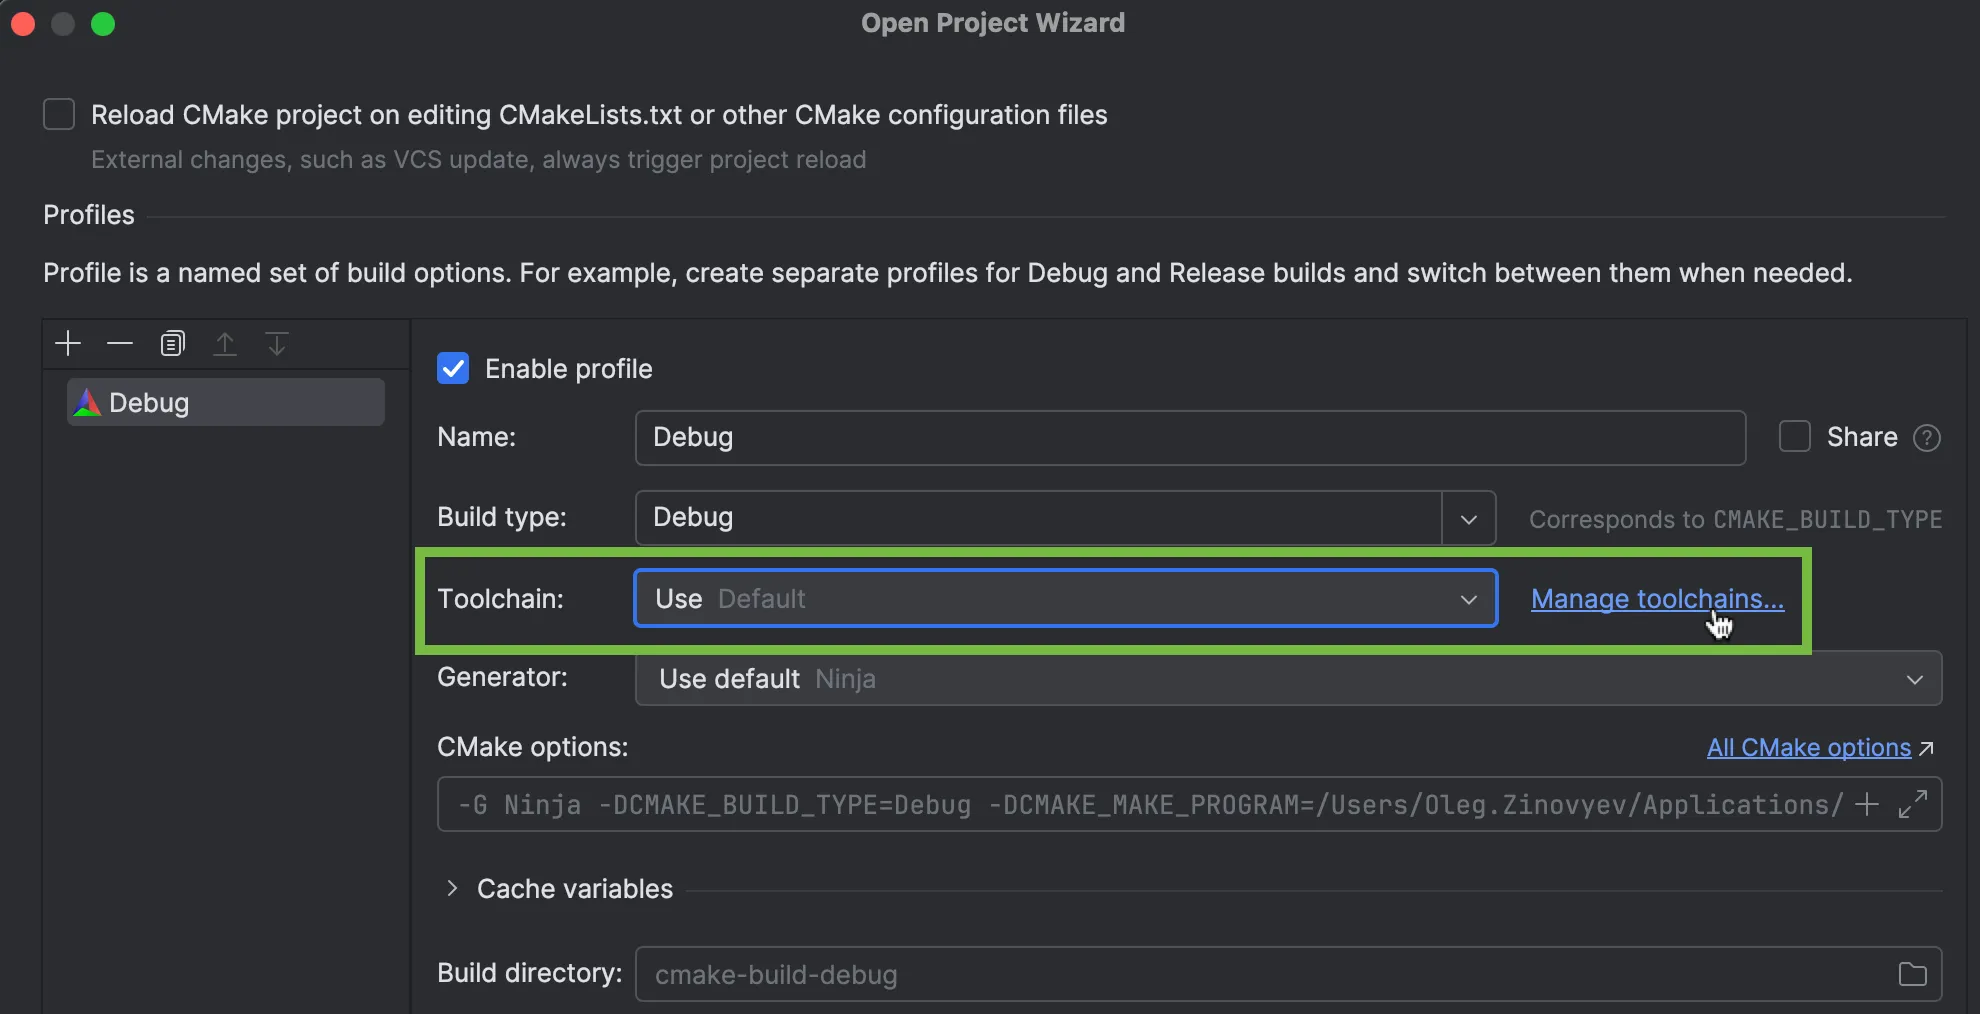Open the Build type dropdown
This screenshot has height=1014, width=1980.
pyautogui.click(x=1468, y=518)
